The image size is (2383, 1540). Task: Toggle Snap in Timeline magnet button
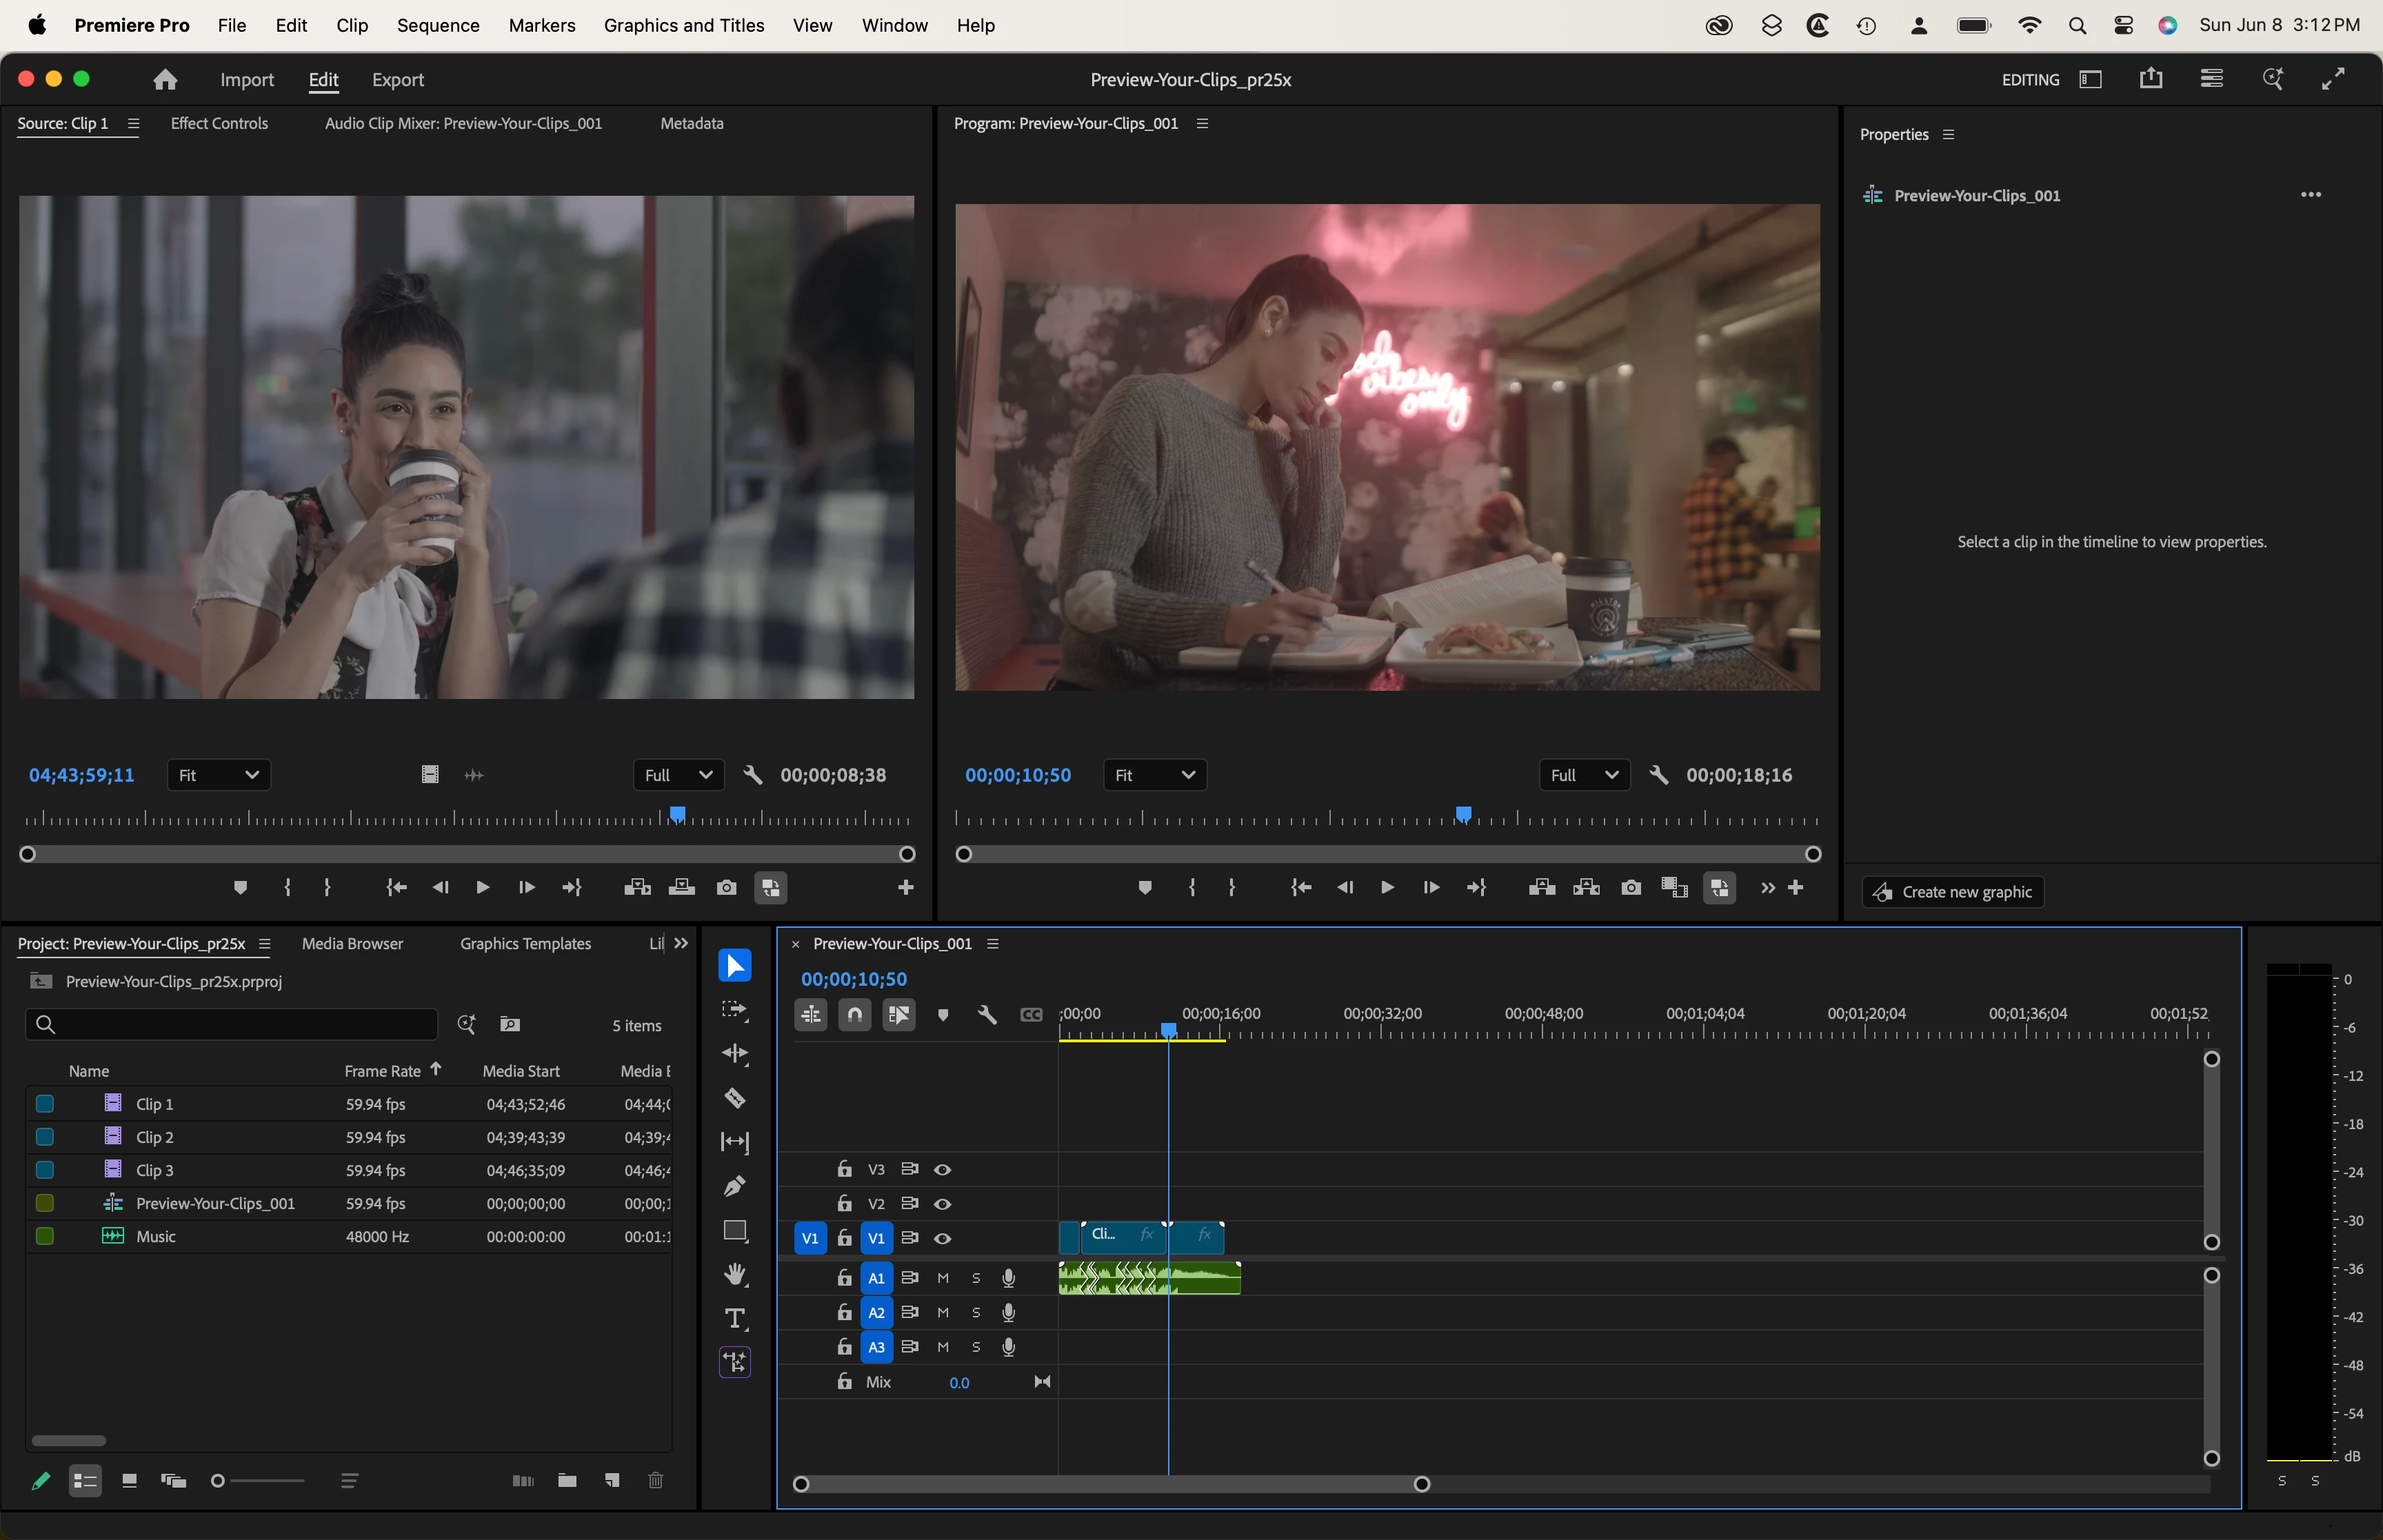point(854,1015)
